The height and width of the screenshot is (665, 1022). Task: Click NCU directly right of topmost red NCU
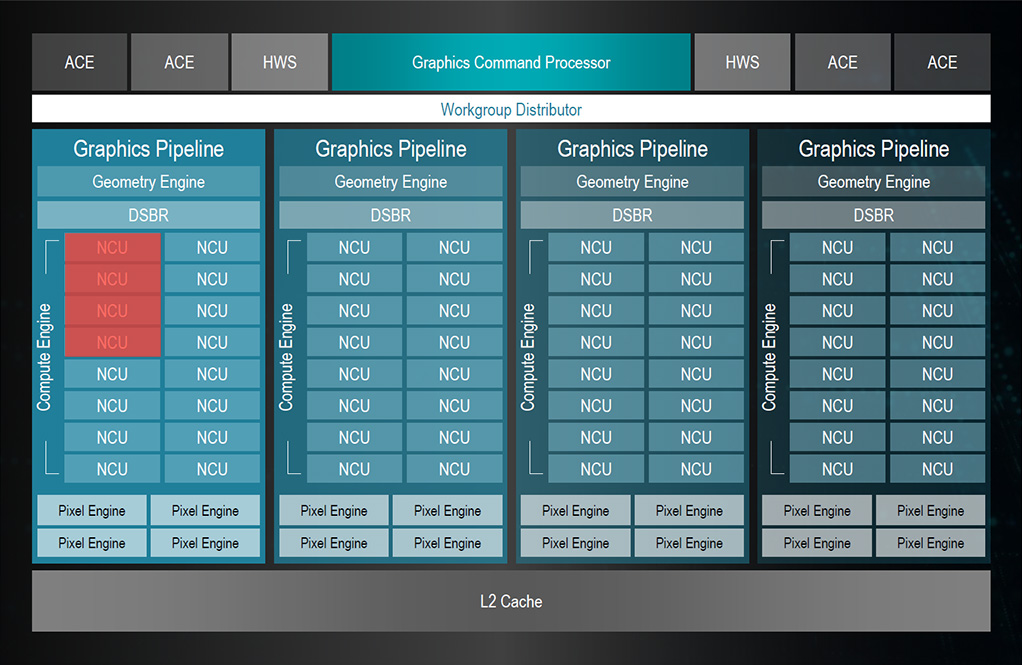click(x=212, y=248)
